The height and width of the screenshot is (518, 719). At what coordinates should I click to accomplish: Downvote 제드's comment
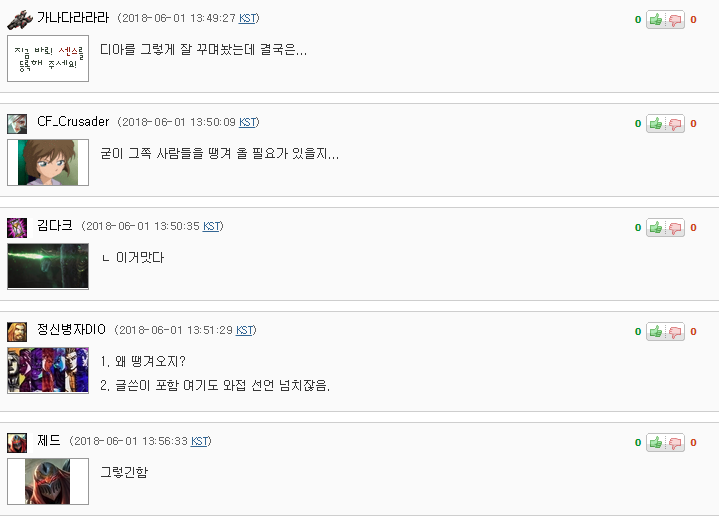(x=675, y=442)
